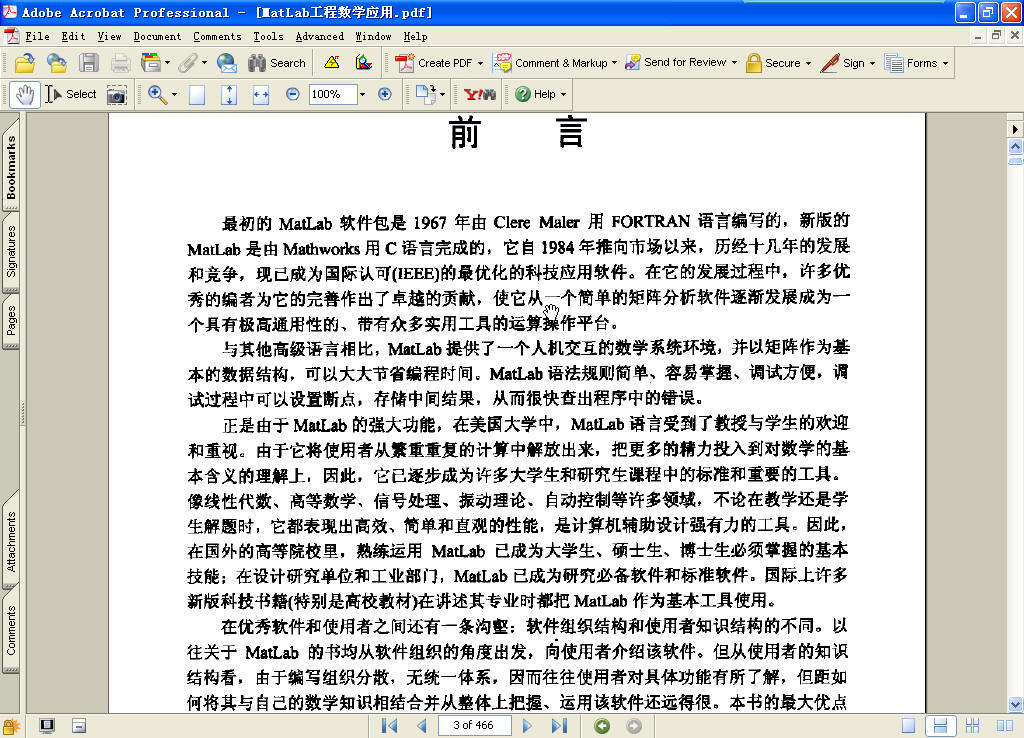
Task: Set Actual Size page view icon
Action: tap(197, 95)
